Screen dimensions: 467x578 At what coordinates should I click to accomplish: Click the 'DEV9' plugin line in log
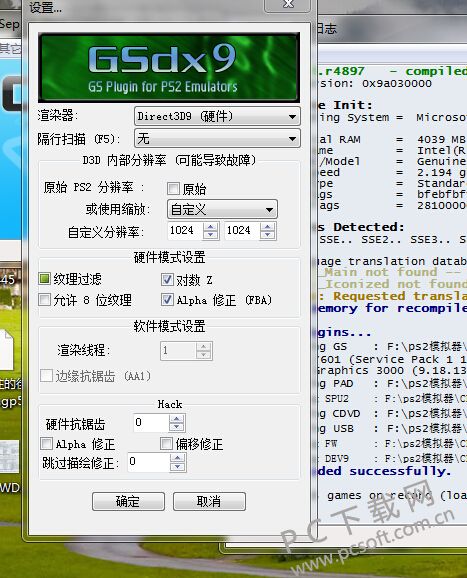pos(392,459)
